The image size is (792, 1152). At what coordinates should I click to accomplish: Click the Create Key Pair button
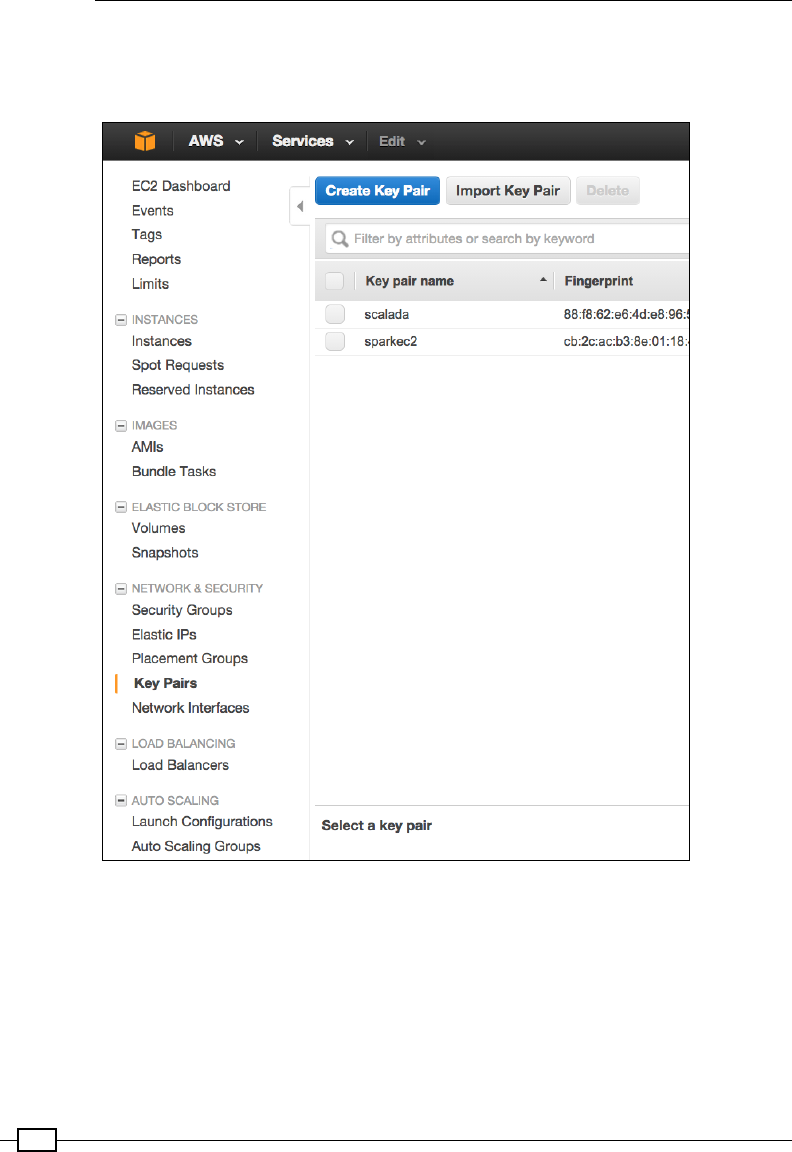378,190
